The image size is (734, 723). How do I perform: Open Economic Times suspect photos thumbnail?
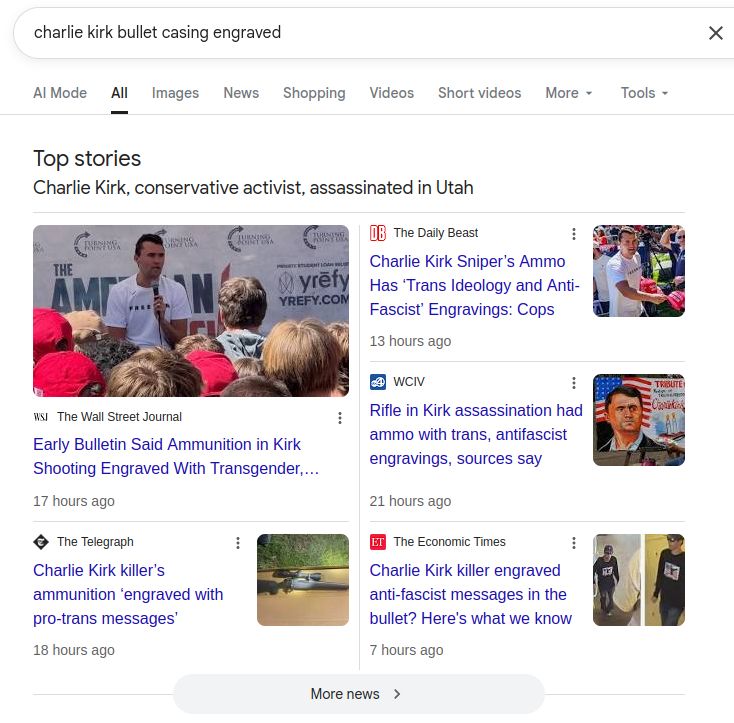pyautogui.click(x=639, y=580)
